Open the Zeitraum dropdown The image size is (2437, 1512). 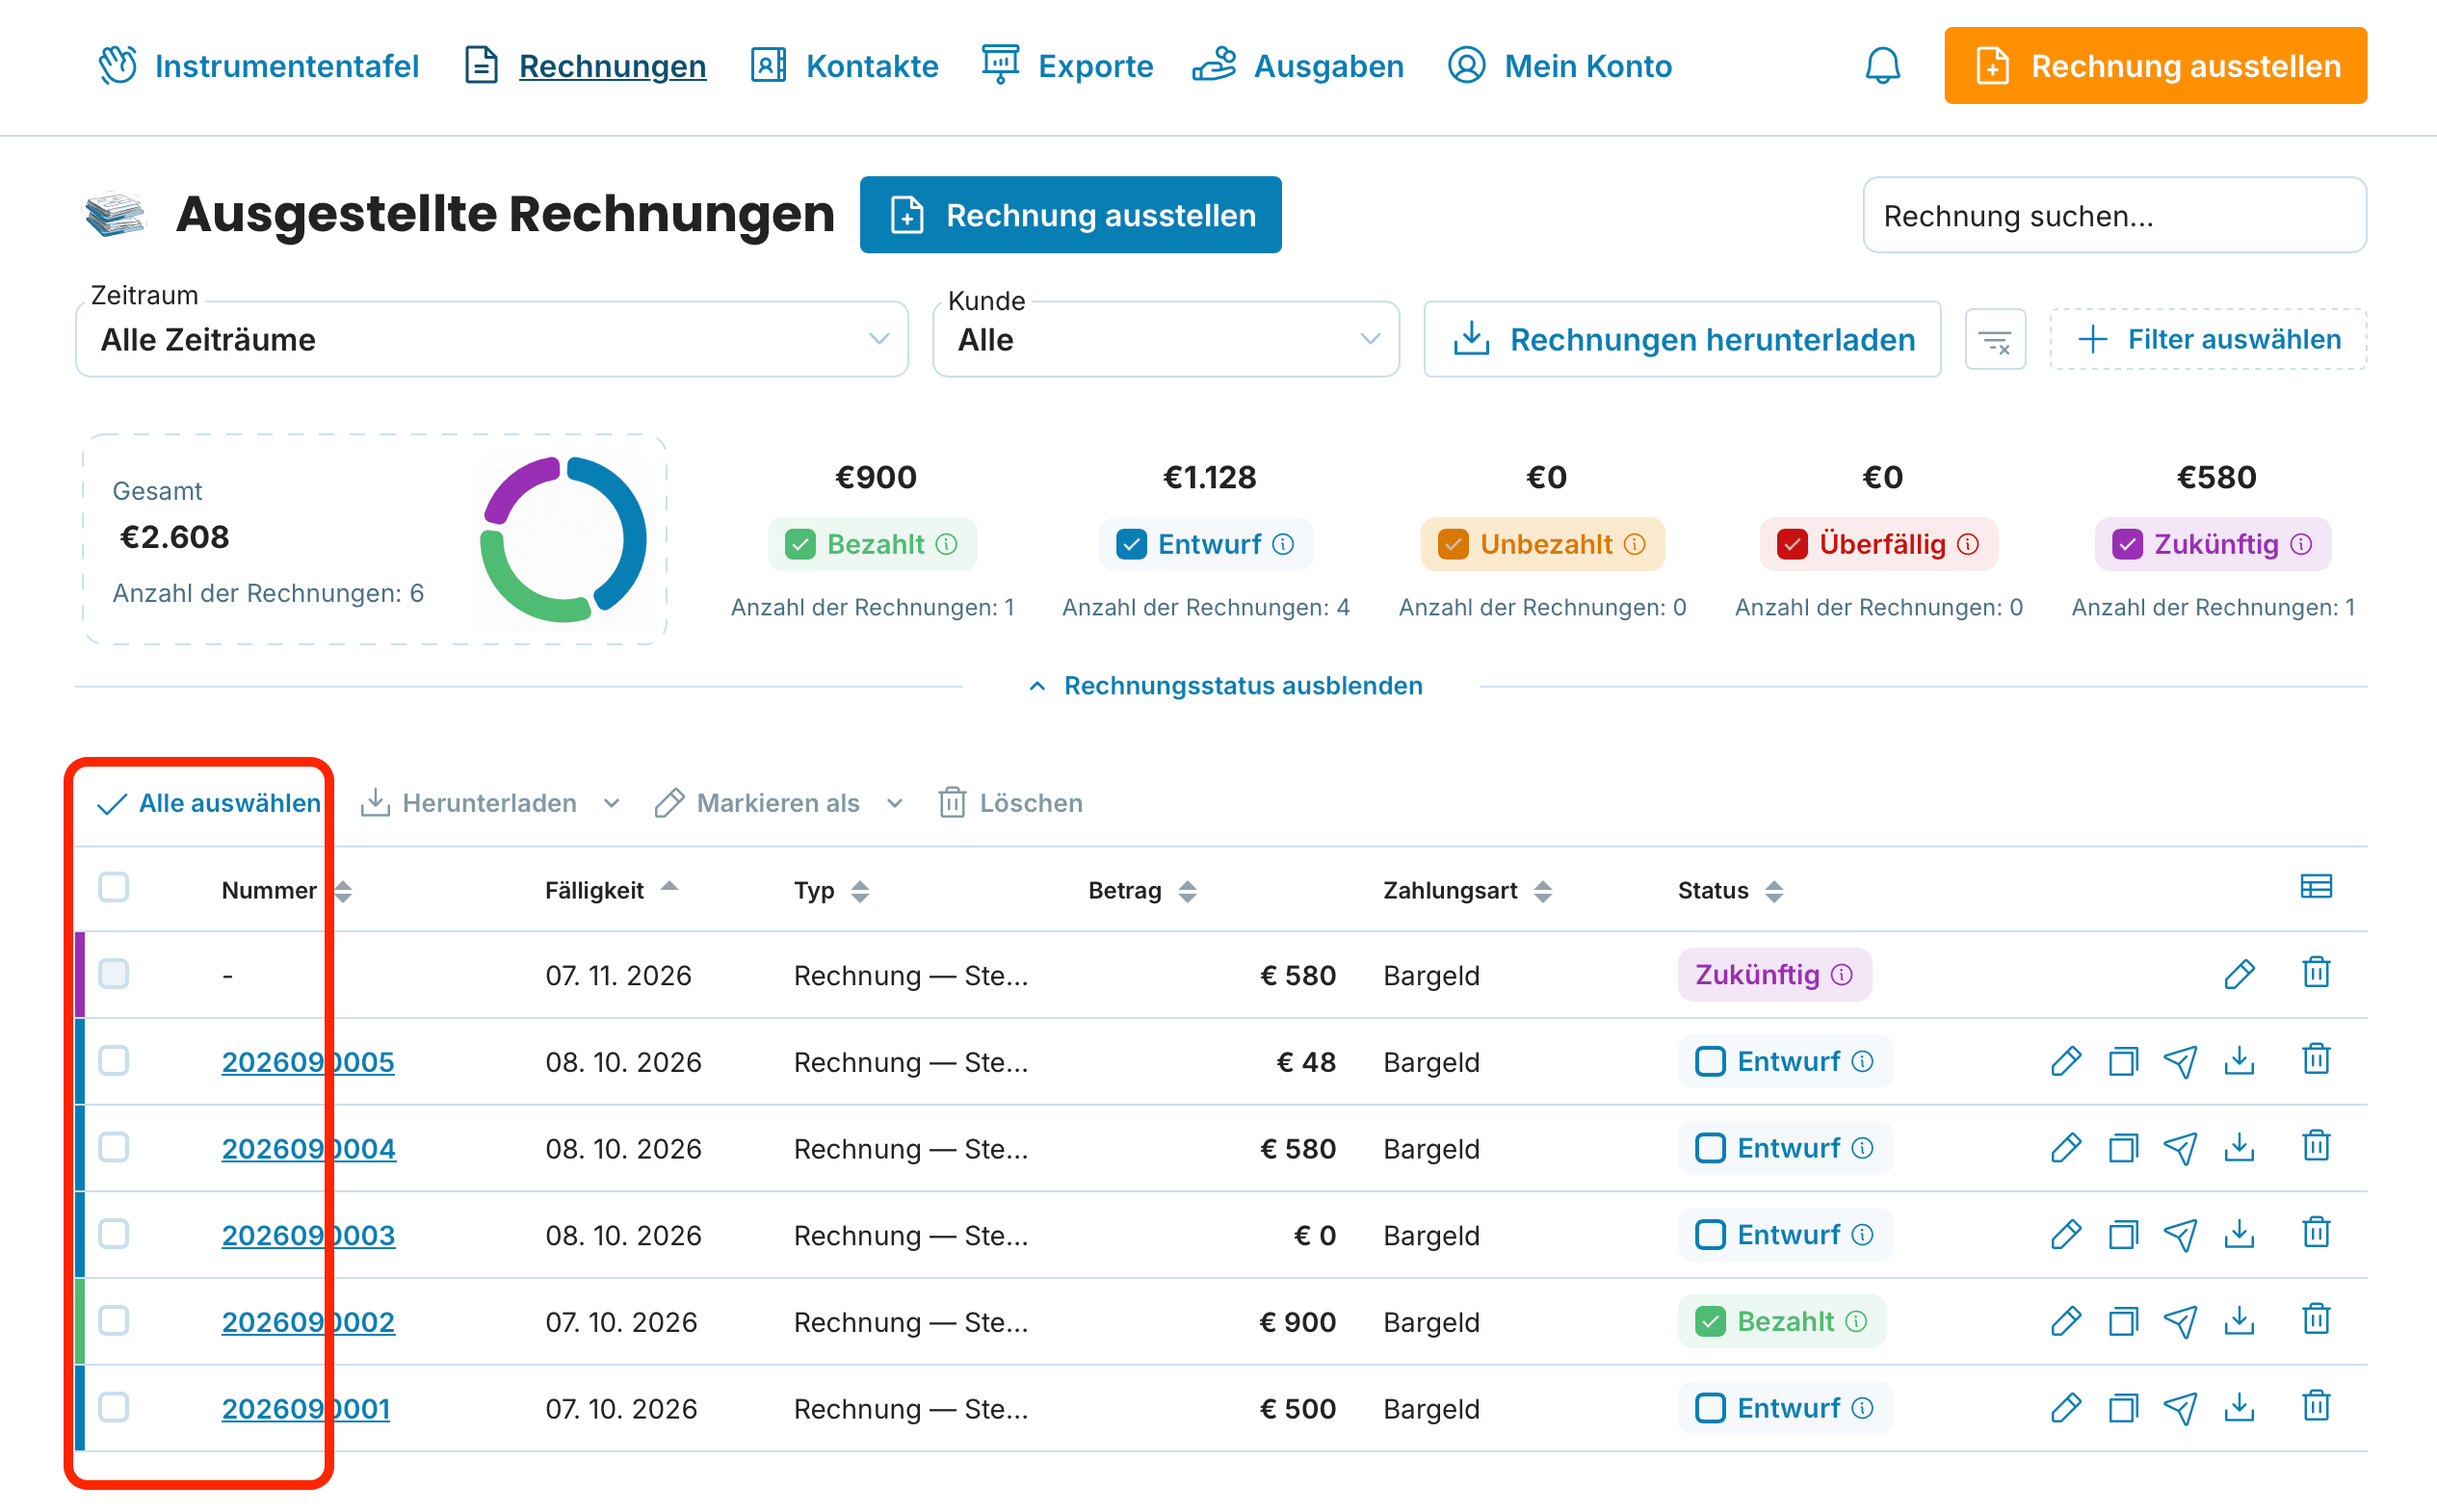tap(492, 340)
